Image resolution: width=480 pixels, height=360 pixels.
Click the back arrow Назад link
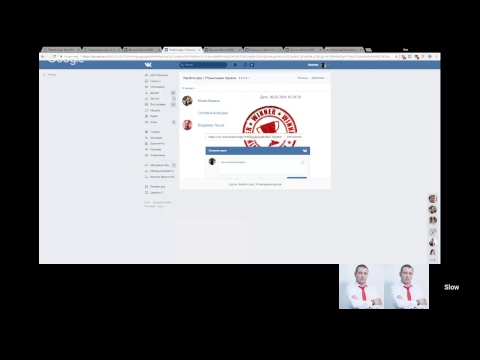click(x=50, y=75)
